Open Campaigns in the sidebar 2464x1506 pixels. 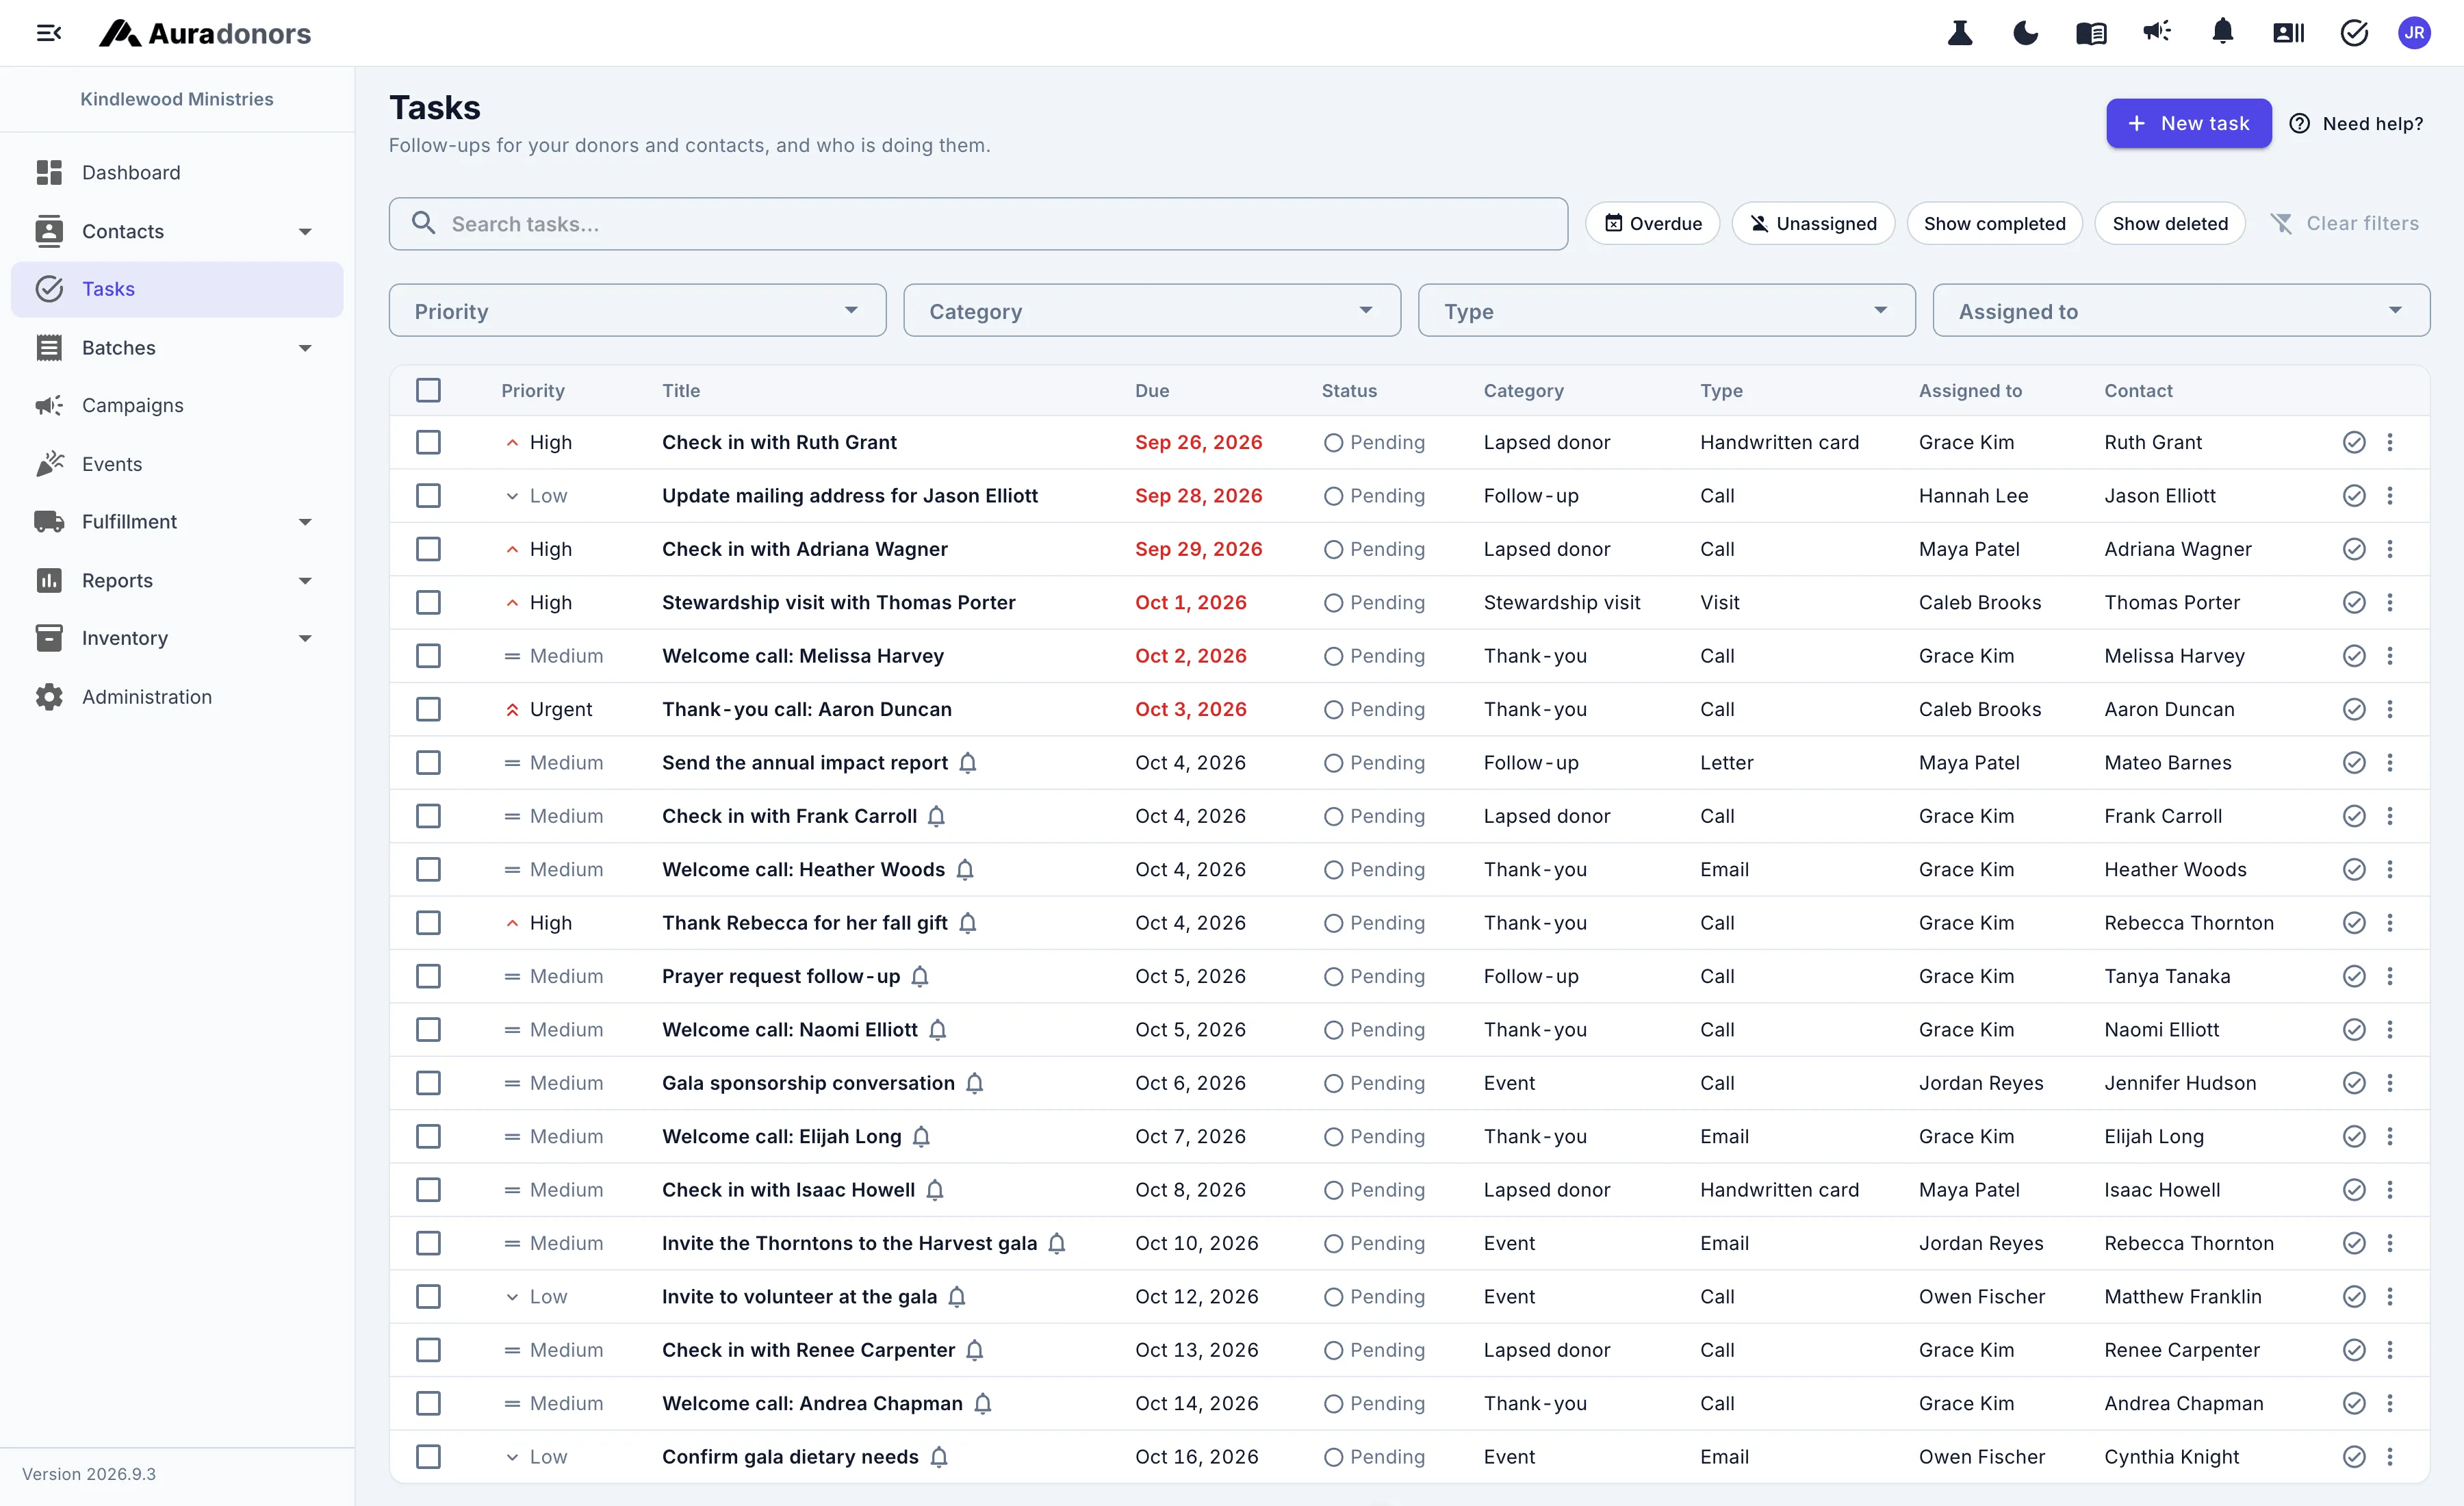(x=177, y=405)
